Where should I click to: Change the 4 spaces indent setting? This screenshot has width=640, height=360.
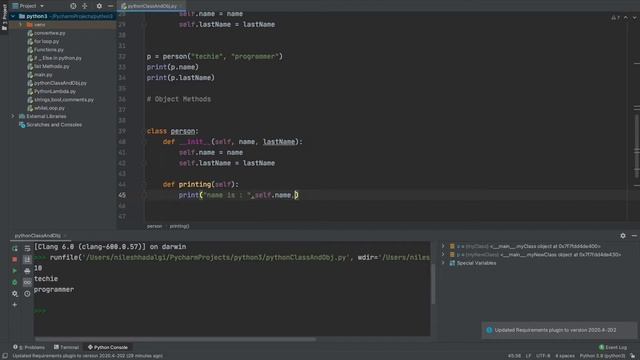[x=565, y=356]
